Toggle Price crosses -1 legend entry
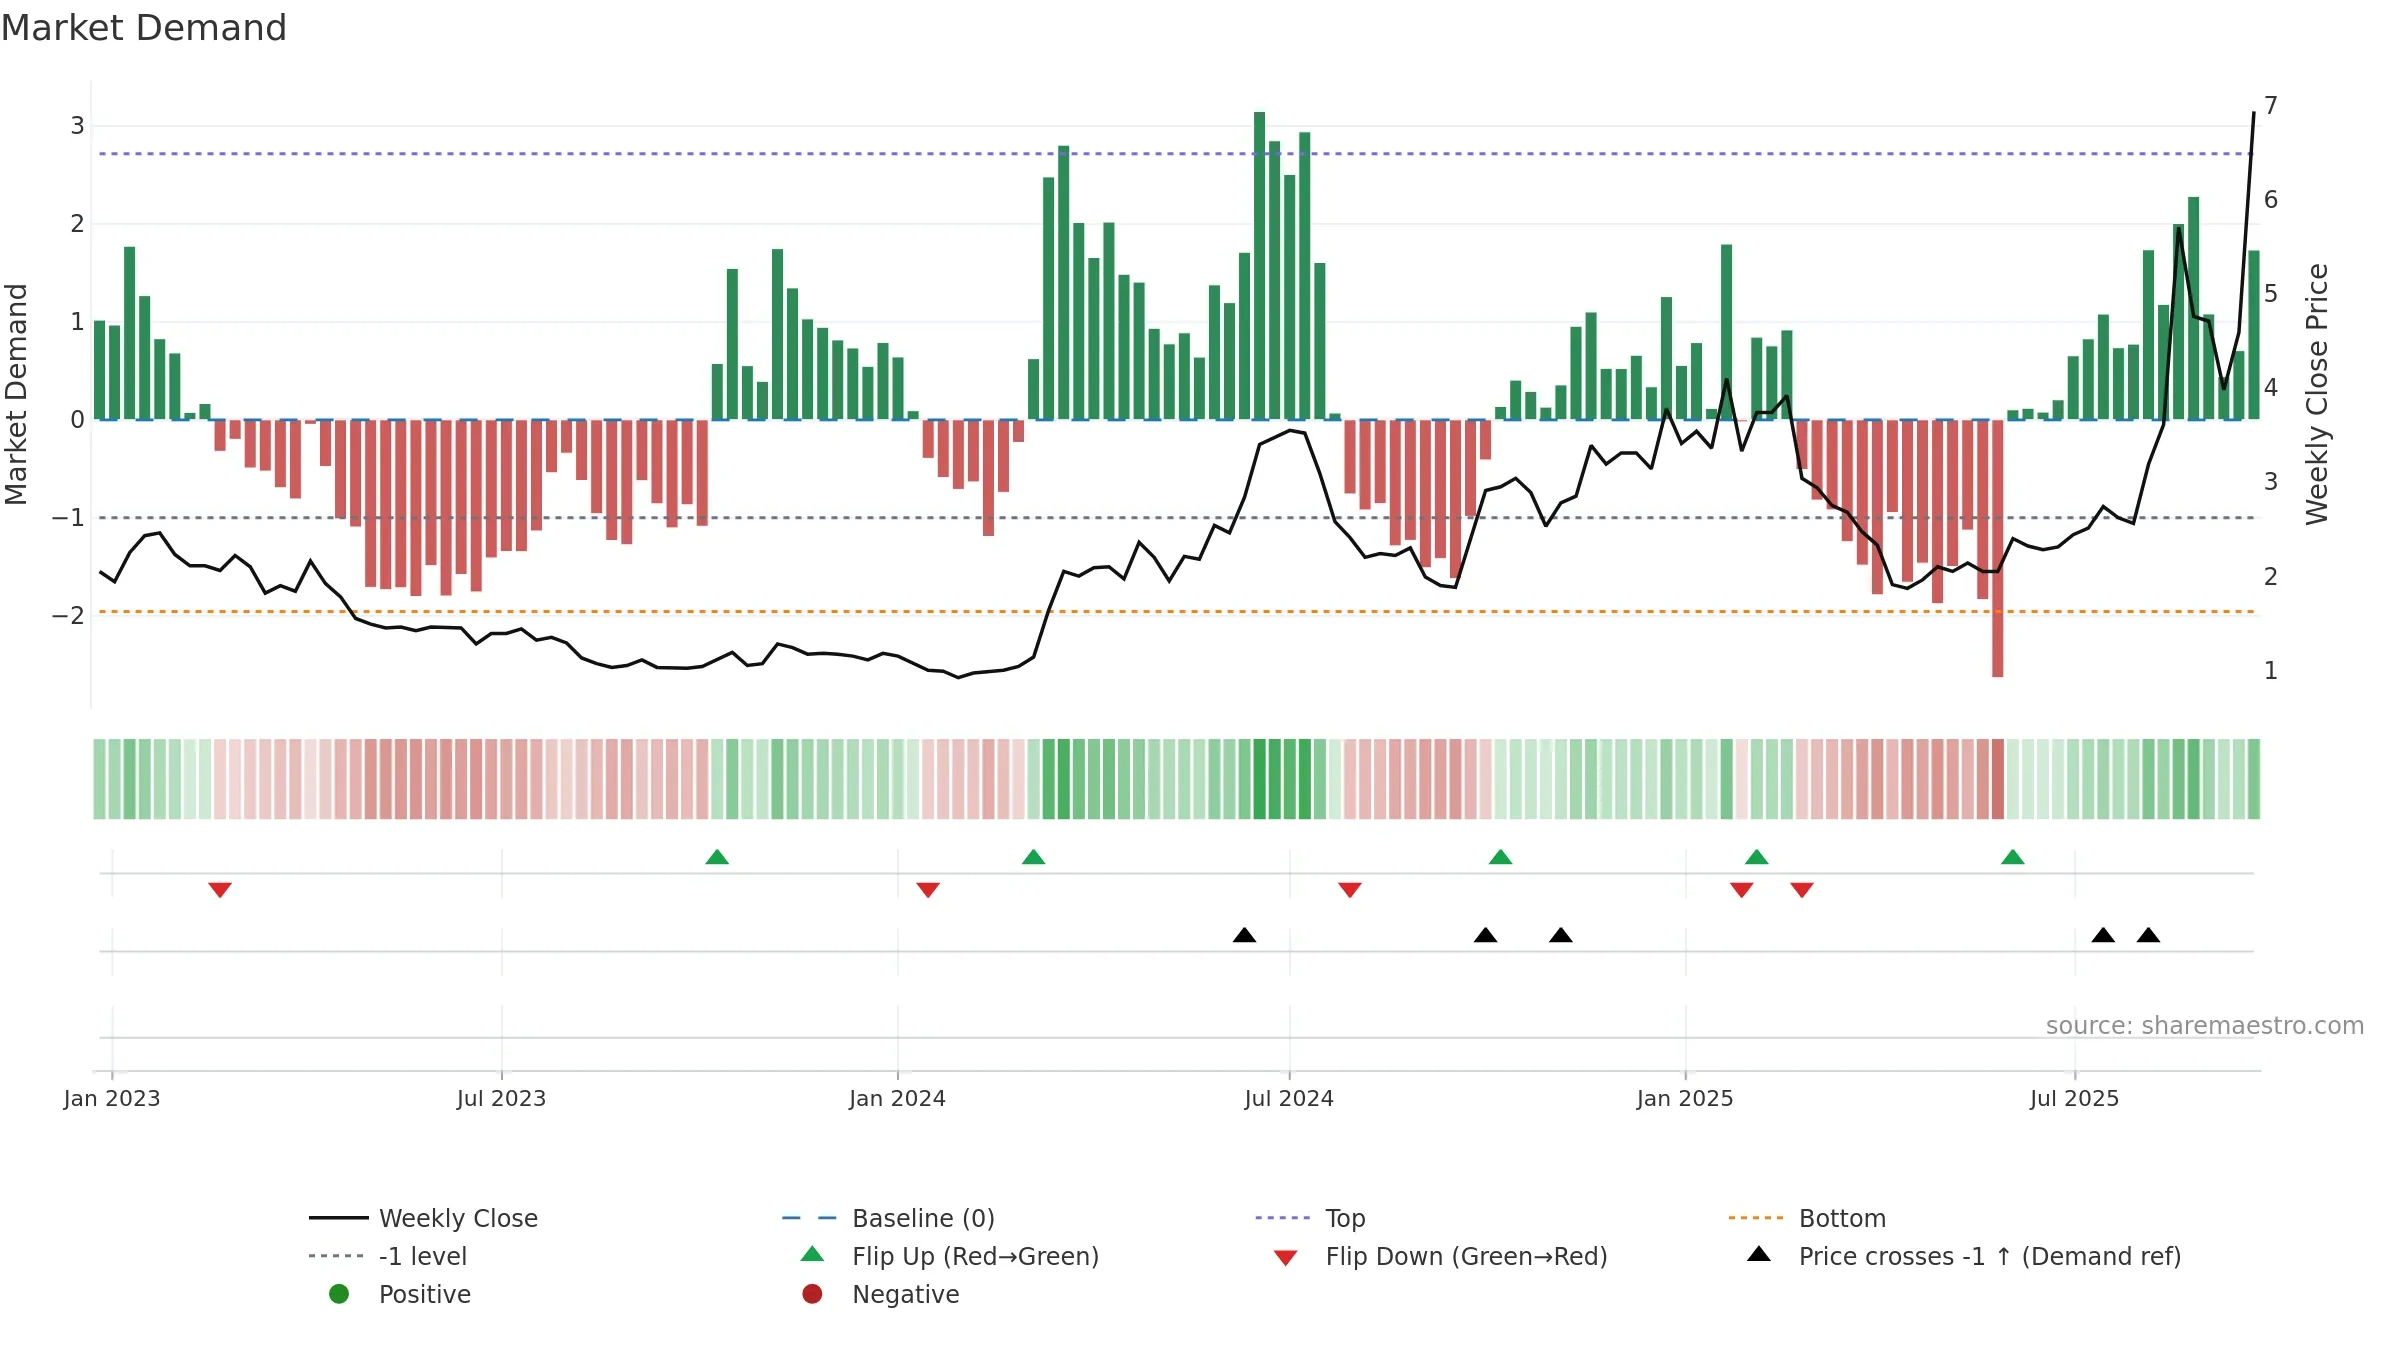The image size is (2400, 1350). click(1964, 1256)
